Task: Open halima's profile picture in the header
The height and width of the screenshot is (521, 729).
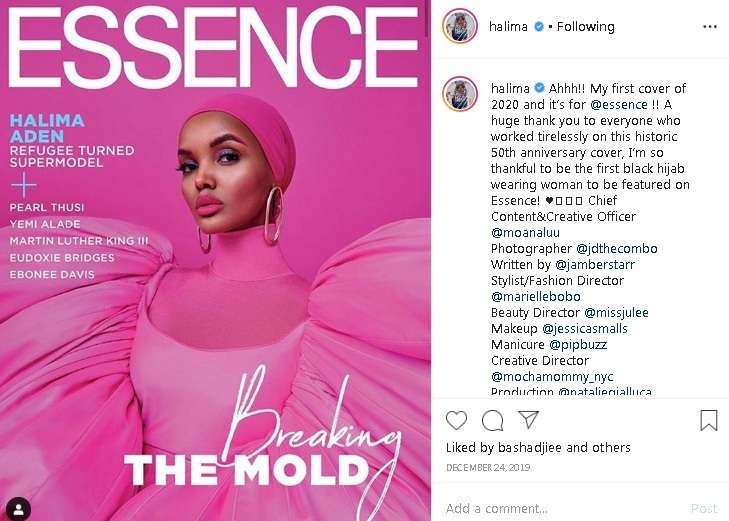Action: (x=460, y=26)
